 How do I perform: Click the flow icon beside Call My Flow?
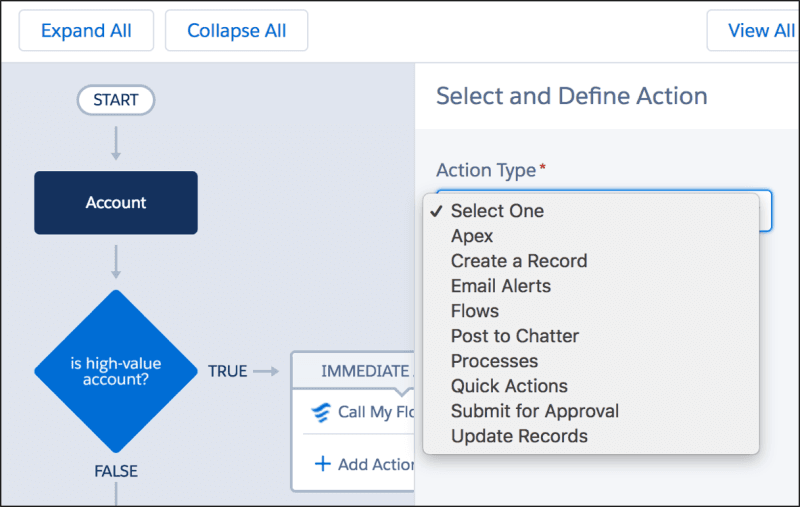[x=321, y=412]
